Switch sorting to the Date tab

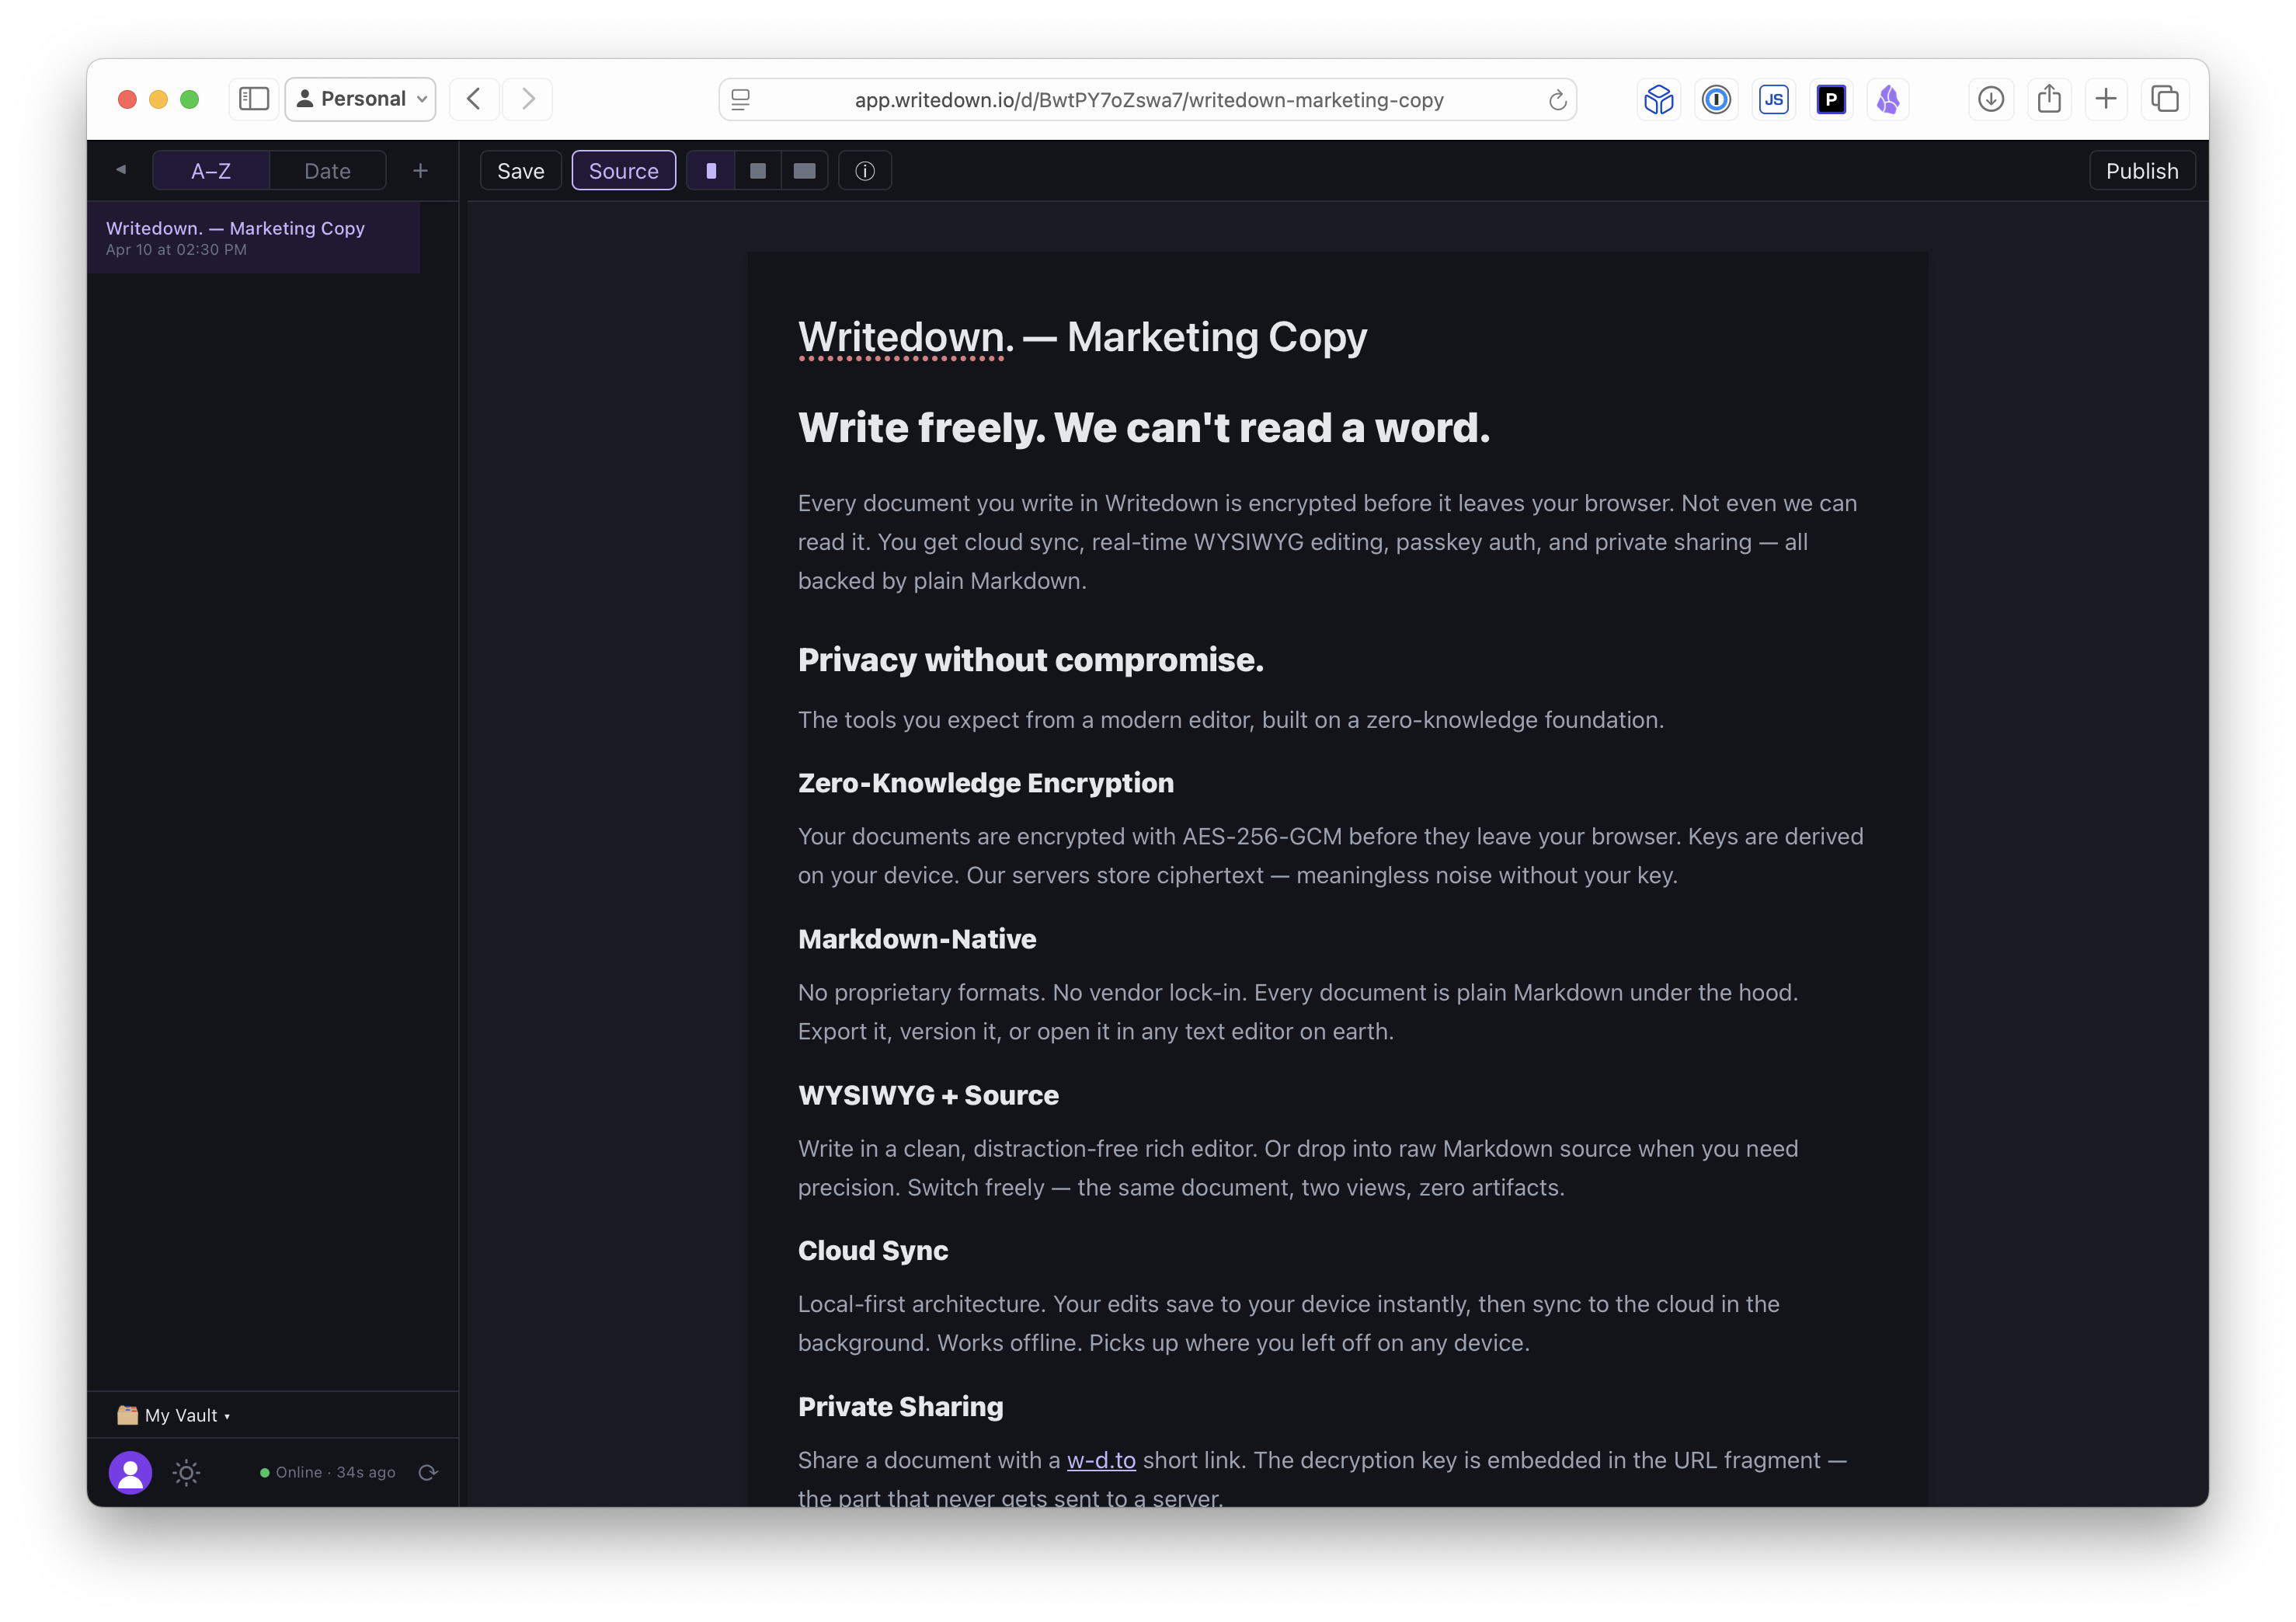[x=326, y=170]
